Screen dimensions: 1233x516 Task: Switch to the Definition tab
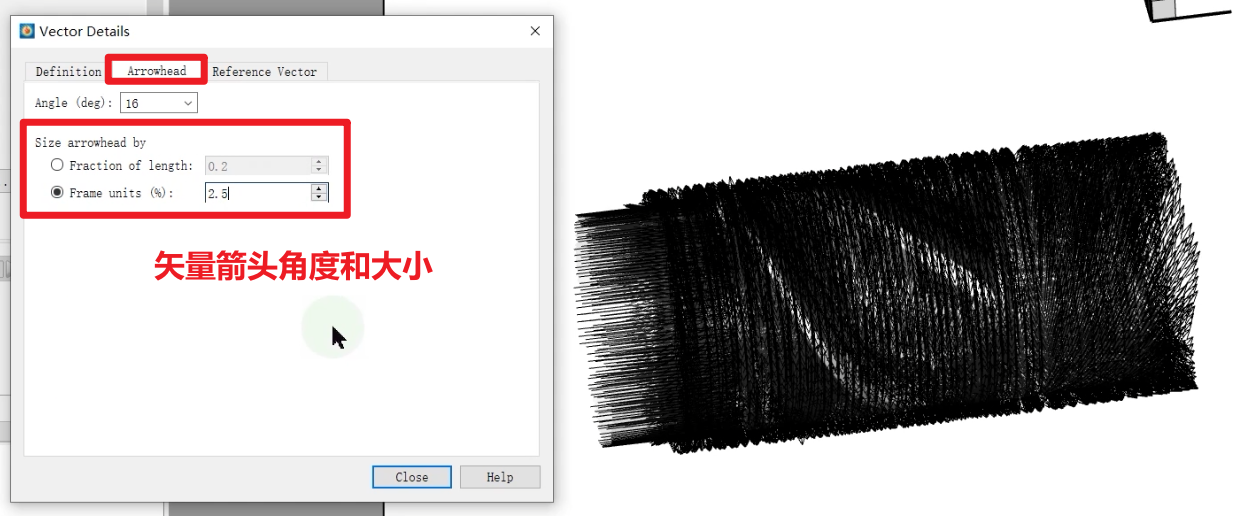pyautogui.click(x=68, y=71)
